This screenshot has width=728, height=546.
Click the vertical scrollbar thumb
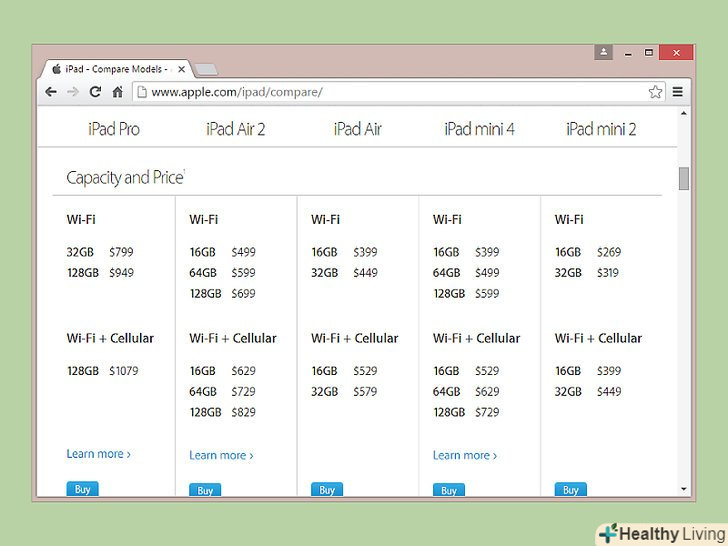[684, 178]
